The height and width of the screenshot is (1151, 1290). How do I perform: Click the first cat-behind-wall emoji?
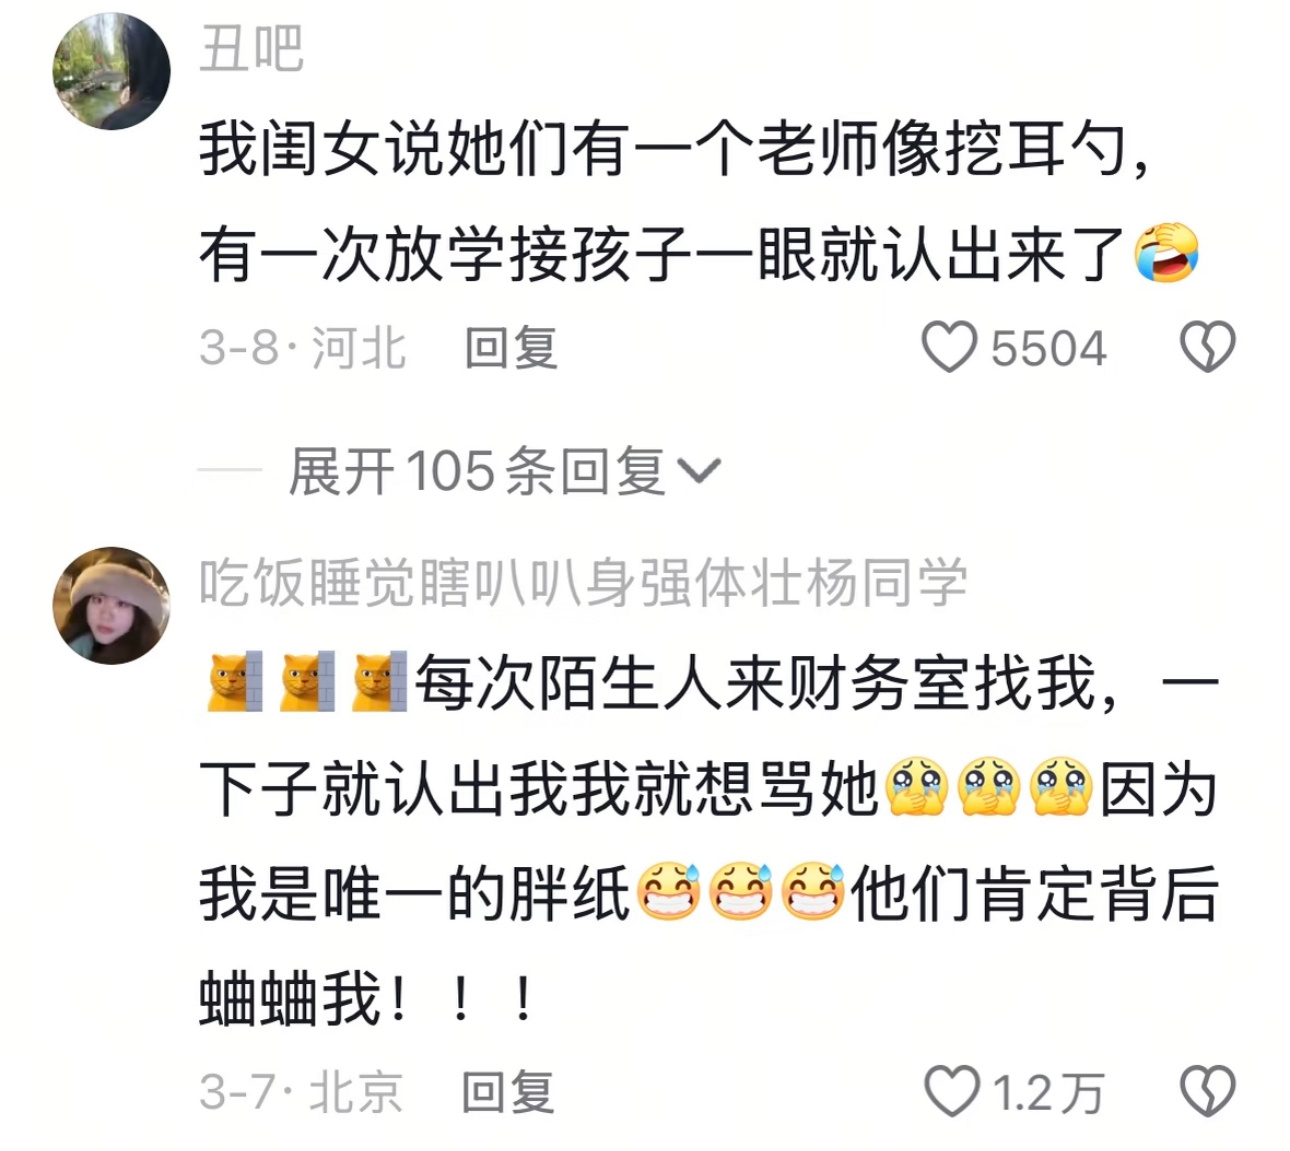pos(234,682)
